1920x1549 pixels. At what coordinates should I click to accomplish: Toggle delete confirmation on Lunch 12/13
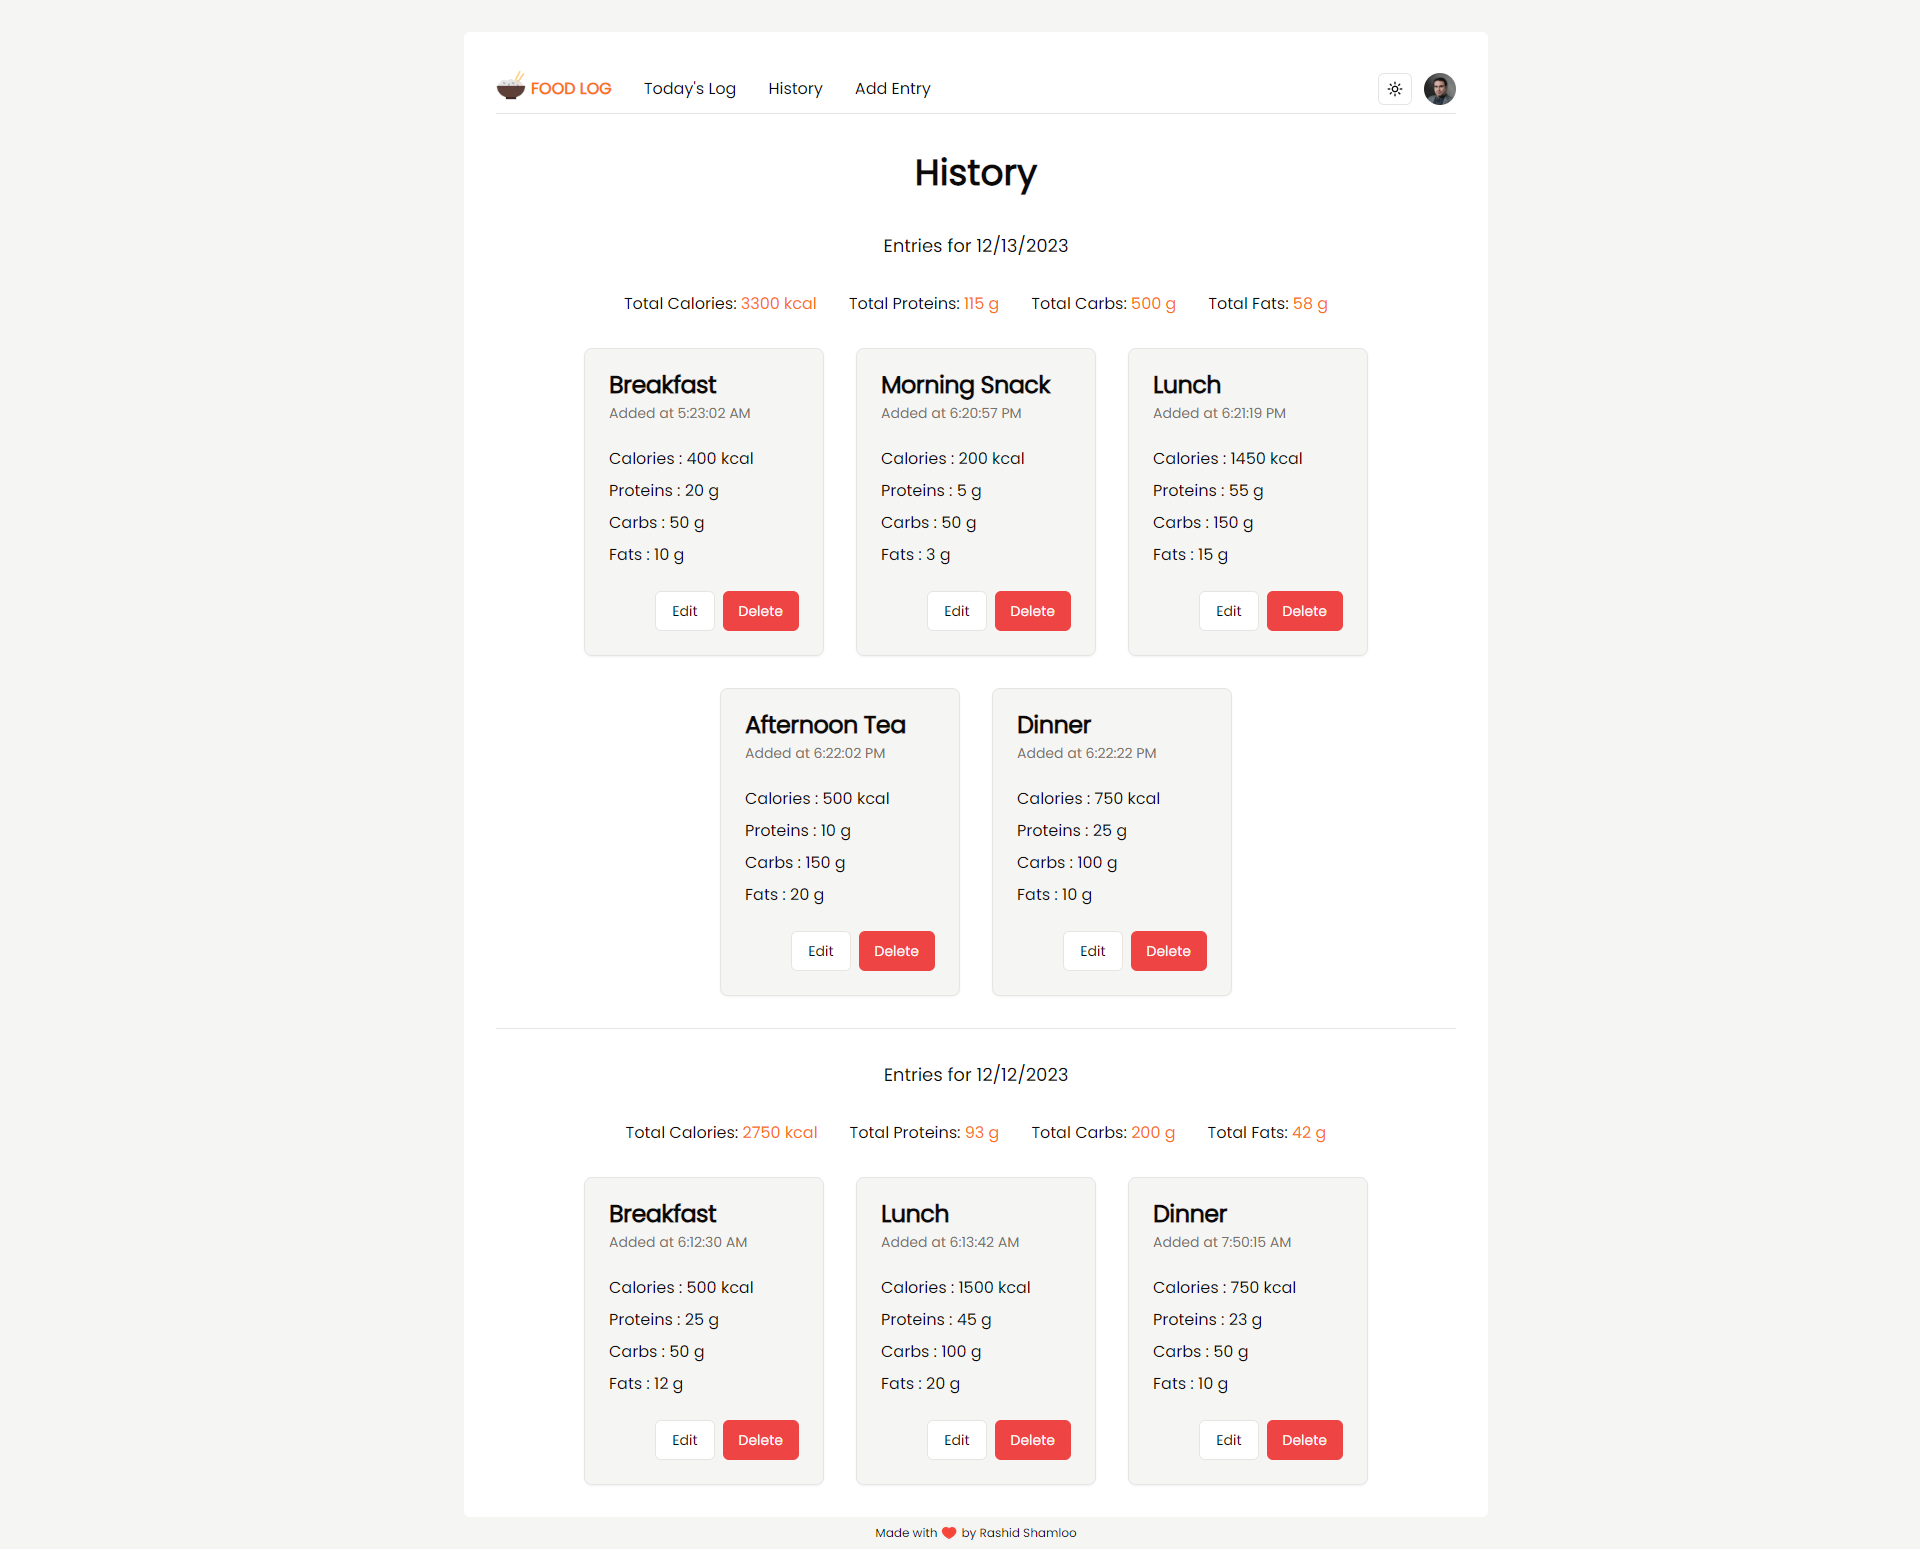pos(1304,612)
